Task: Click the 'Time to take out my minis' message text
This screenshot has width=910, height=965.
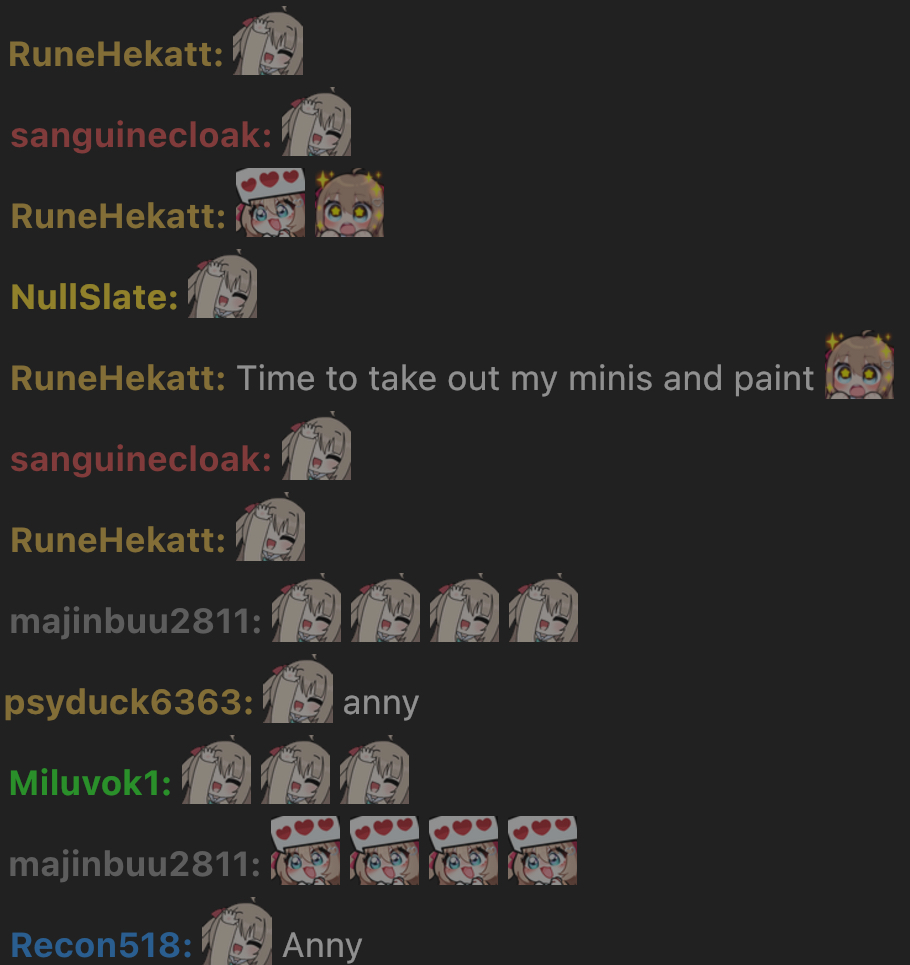Action: pos(525,378)
